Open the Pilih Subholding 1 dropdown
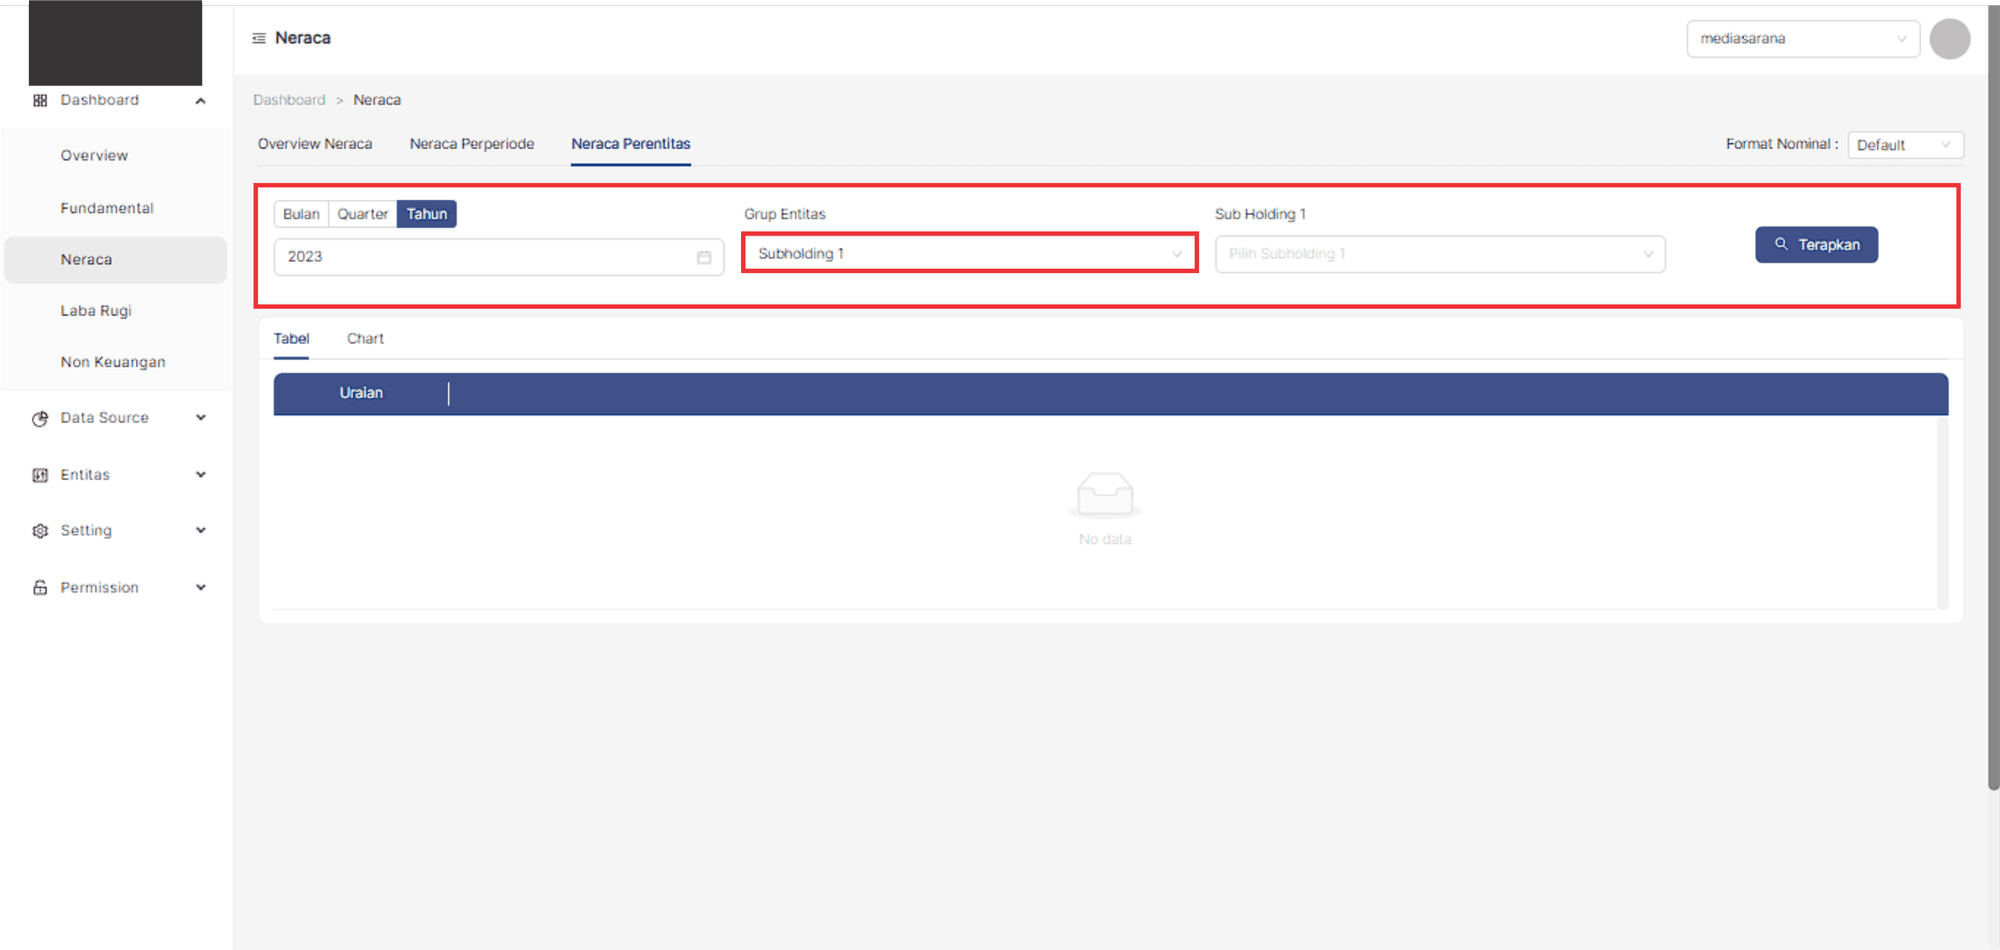Viewport: 2000px width, 950px height. tap(1439, 254)
